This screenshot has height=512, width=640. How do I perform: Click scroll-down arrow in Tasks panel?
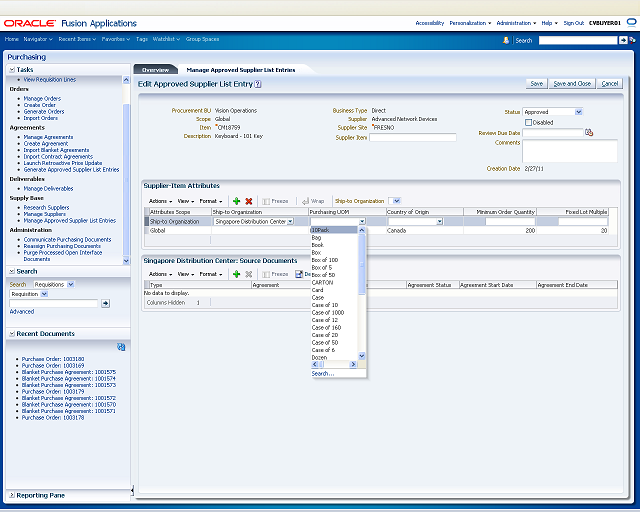[126, 261]
